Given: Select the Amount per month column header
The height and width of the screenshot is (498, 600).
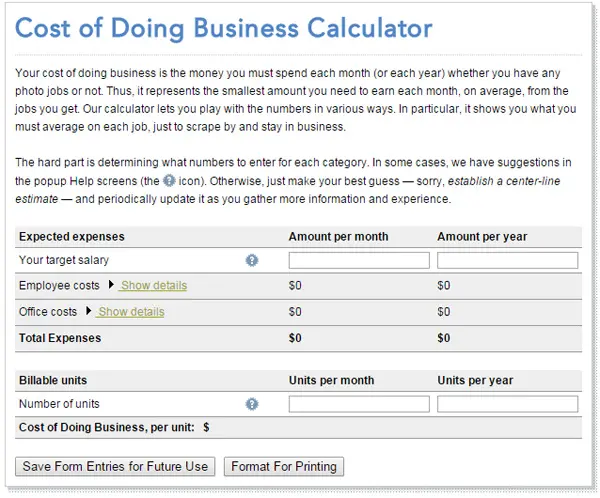Looking at the screenshot, I should [x=338, y=237].
